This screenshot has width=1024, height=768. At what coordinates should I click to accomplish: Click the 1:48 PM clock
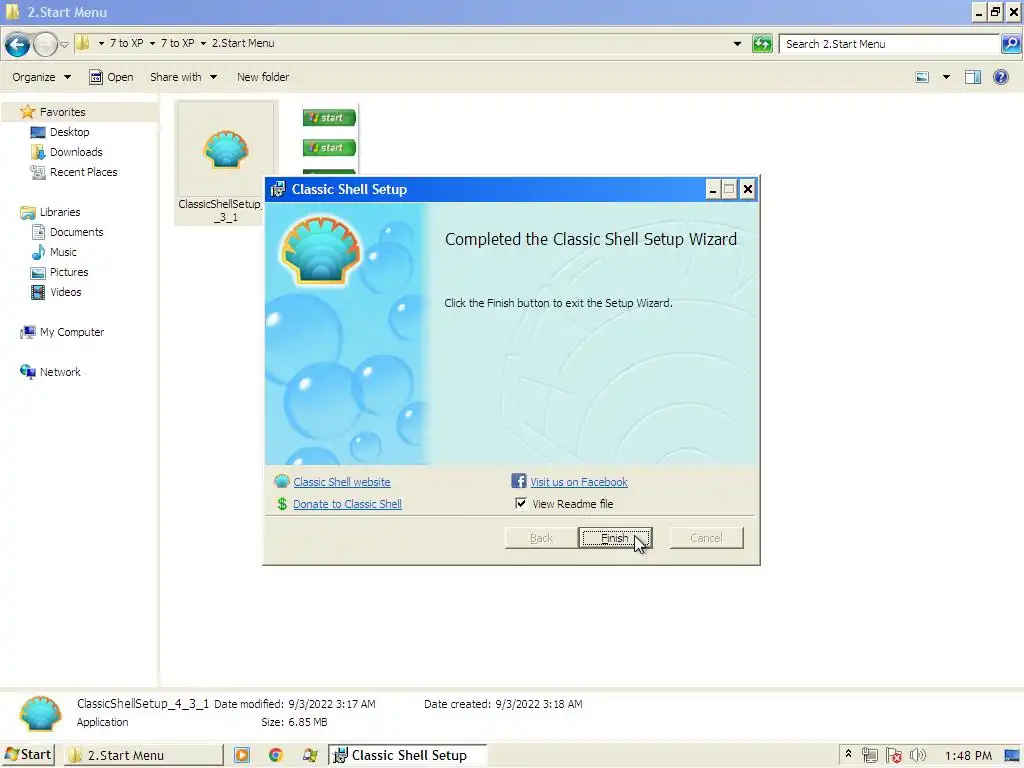click(x=968, y=756)
